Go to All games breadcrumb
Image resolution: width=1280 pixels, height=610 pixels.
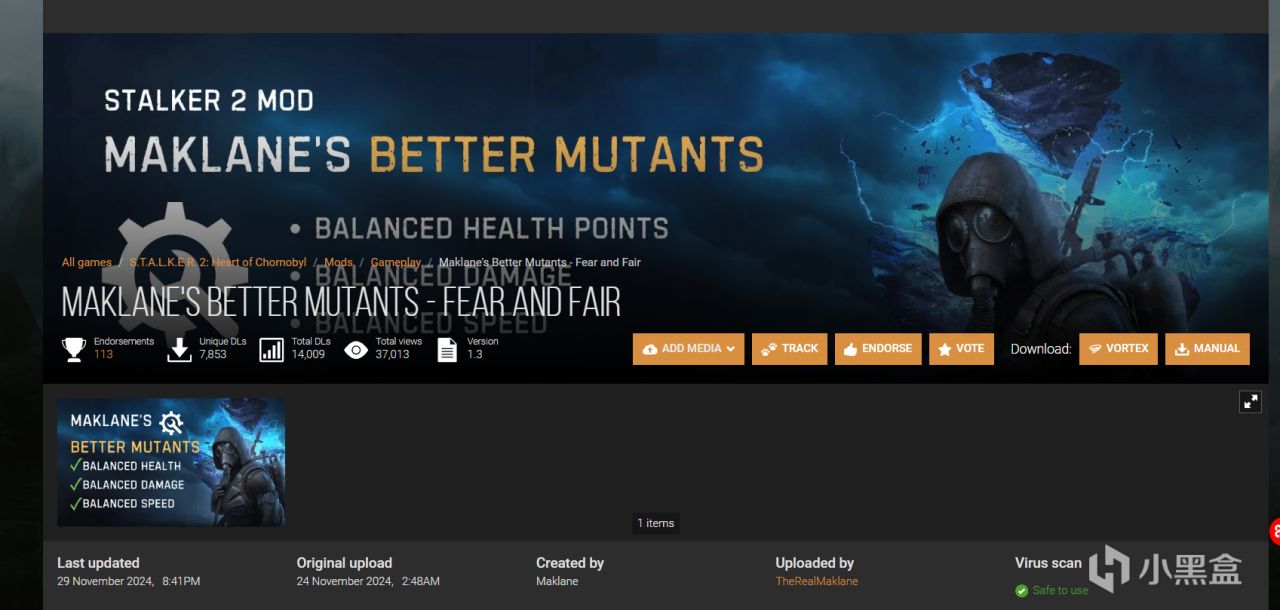coord(87,262)
